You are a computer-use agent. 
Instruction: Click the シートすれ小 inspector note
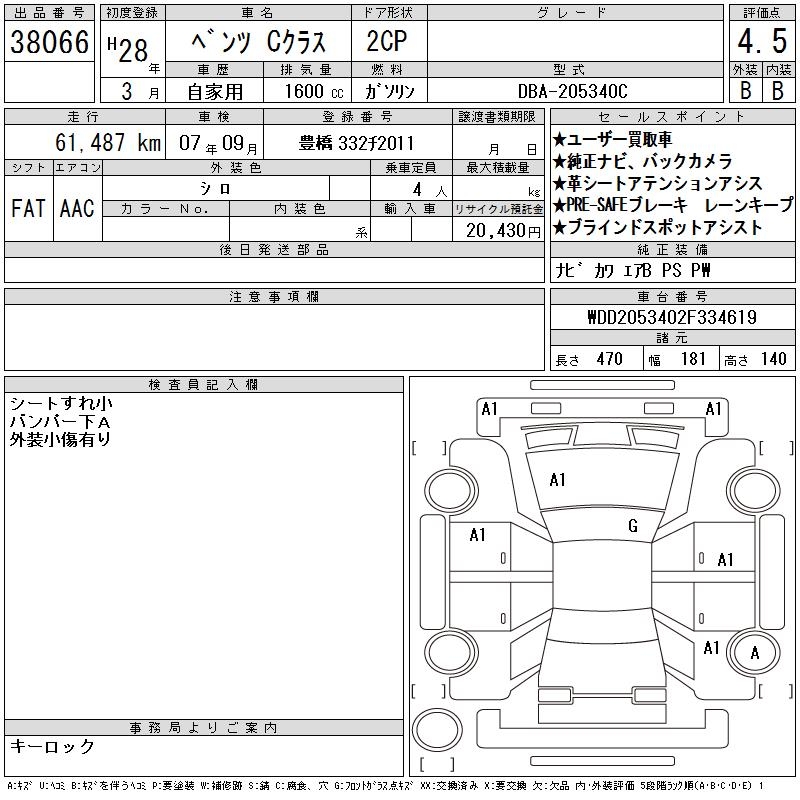[x=61, y=404]
